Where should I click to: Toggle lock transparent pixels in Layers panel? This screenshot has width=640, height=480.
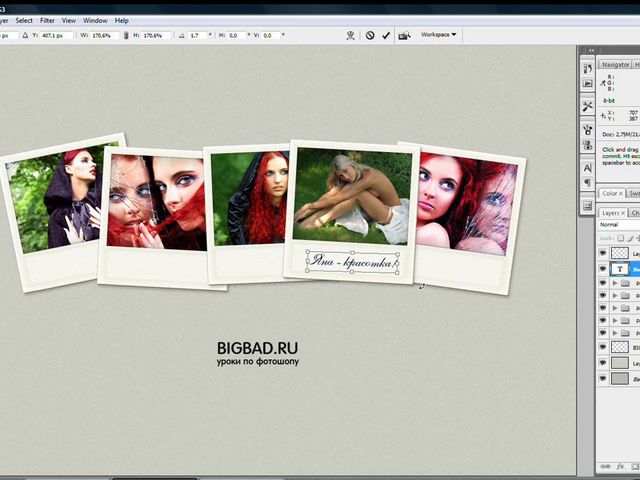pyautogui.click(x=620, y=238)
